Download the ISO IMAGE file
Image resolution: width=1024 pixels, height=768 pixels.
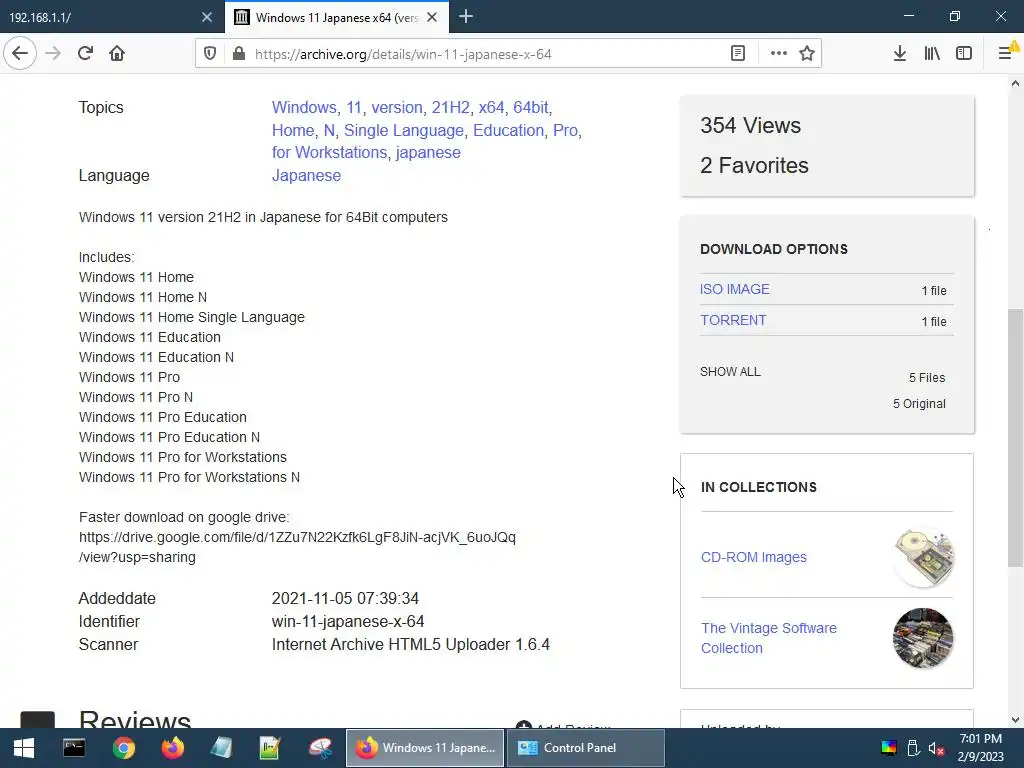pyautogui.click(x=735, y=289)
